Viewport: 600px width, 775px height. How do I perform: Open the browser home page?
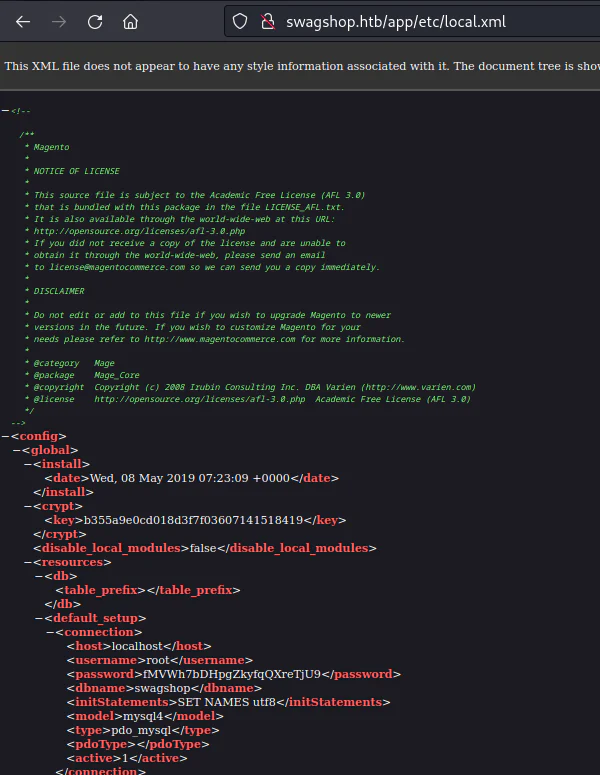[130, 22]
